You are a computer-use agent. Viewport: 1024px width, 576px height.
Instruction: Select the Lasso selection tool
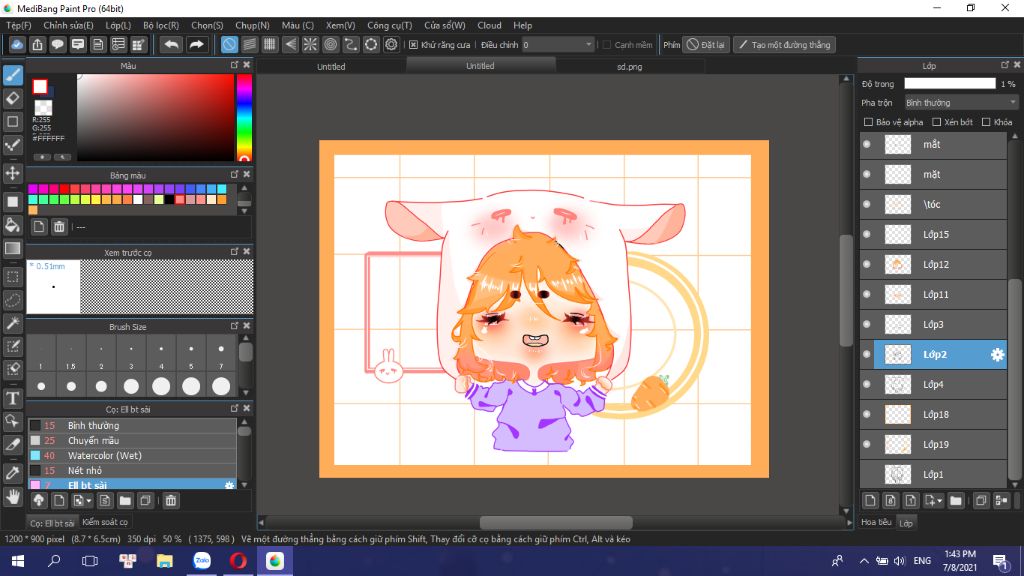click(12, 300)
